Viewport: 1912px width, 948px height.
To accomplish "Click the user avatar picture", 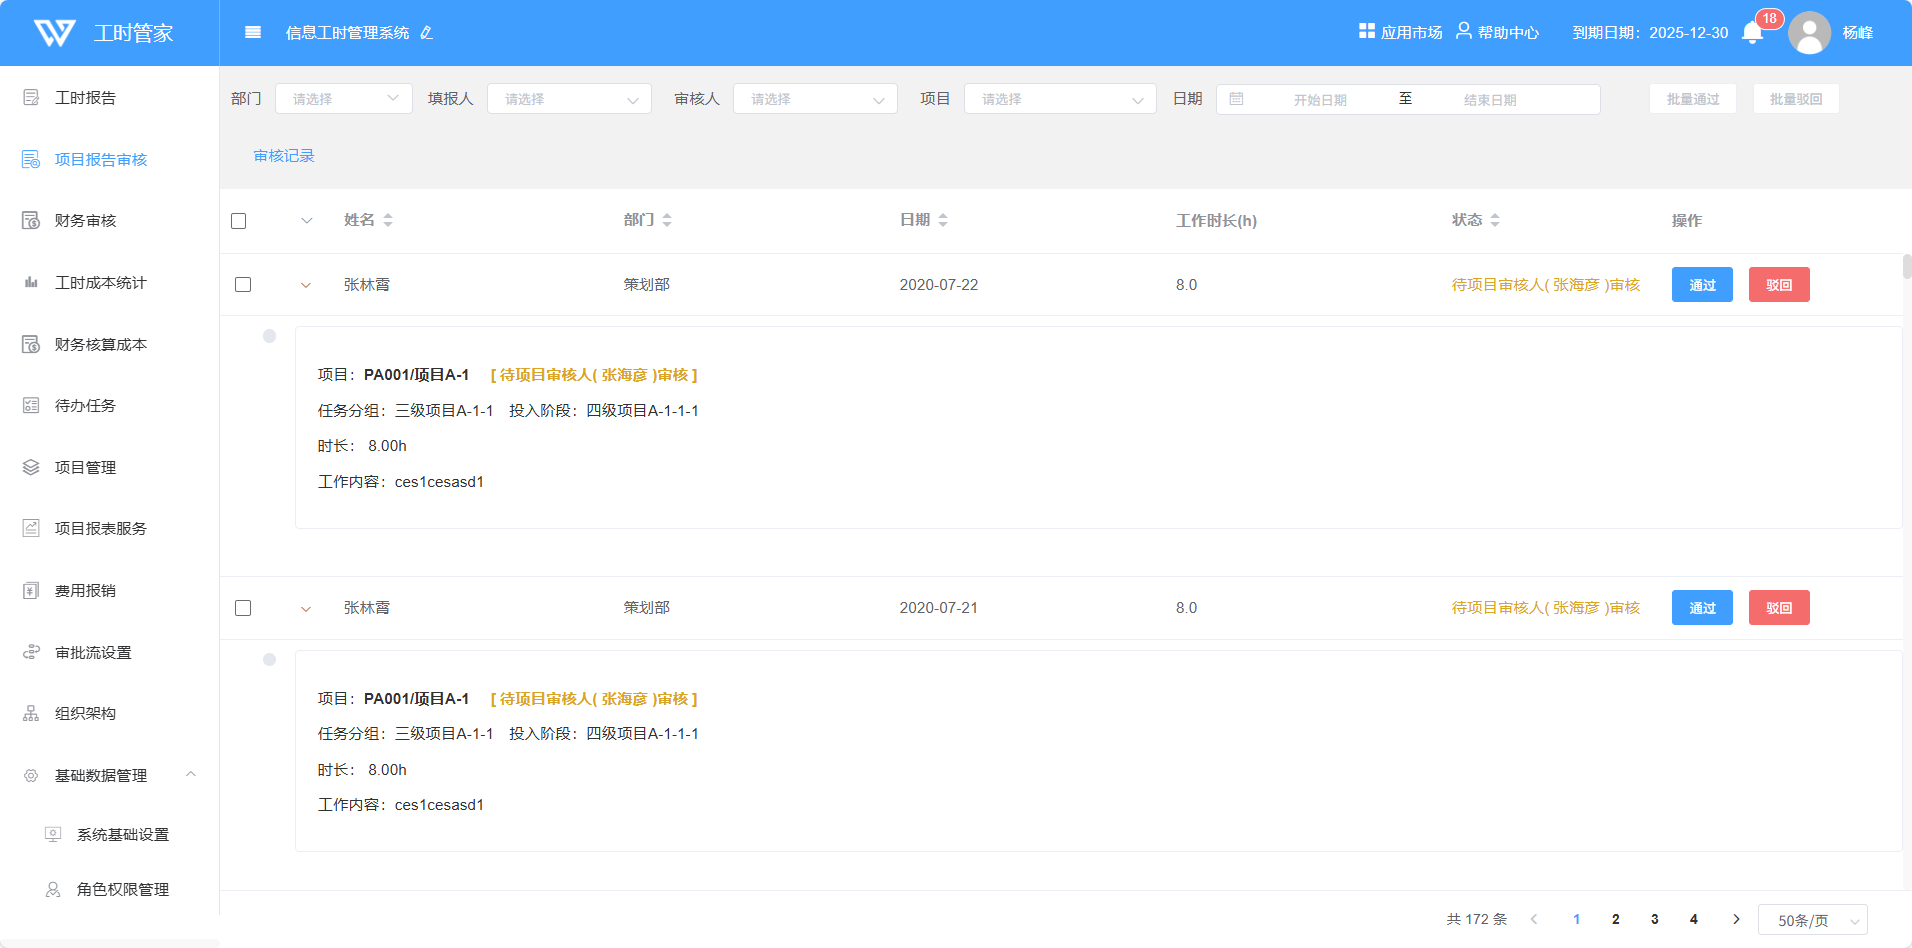I will pos(1809,33).
